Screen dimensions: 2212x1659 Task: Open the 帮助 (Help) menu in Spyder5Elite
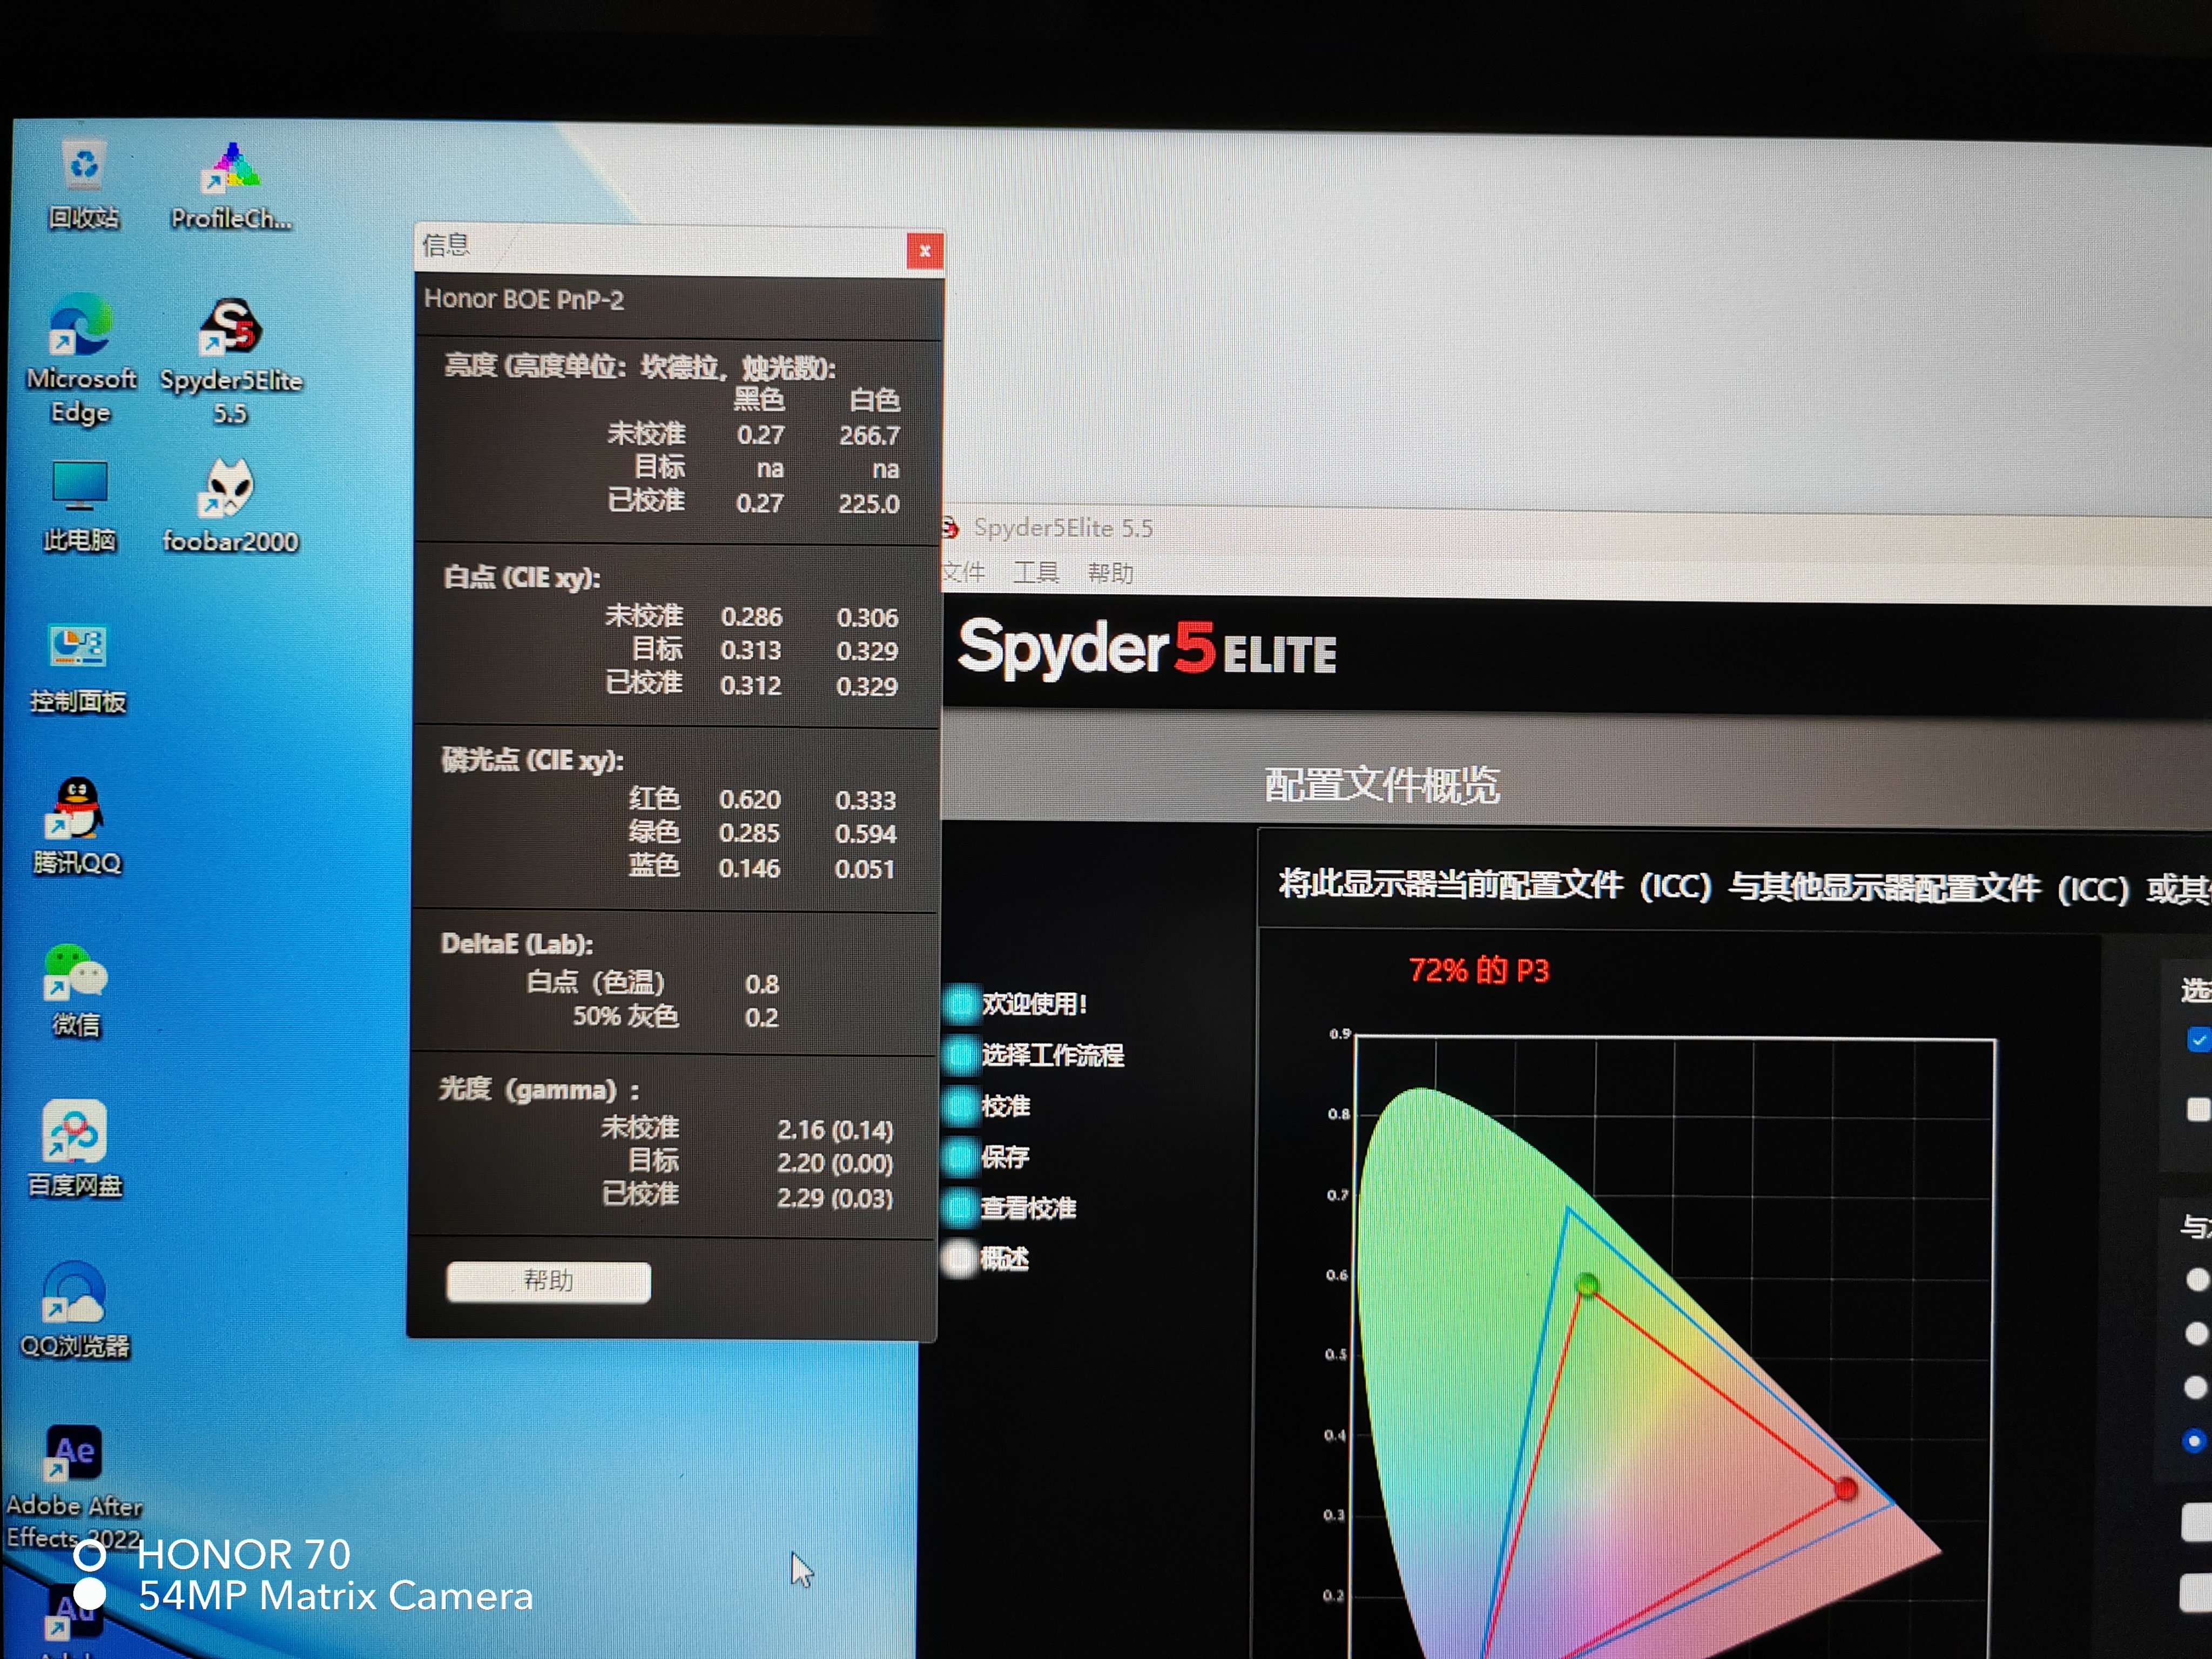coord(1110,574)
